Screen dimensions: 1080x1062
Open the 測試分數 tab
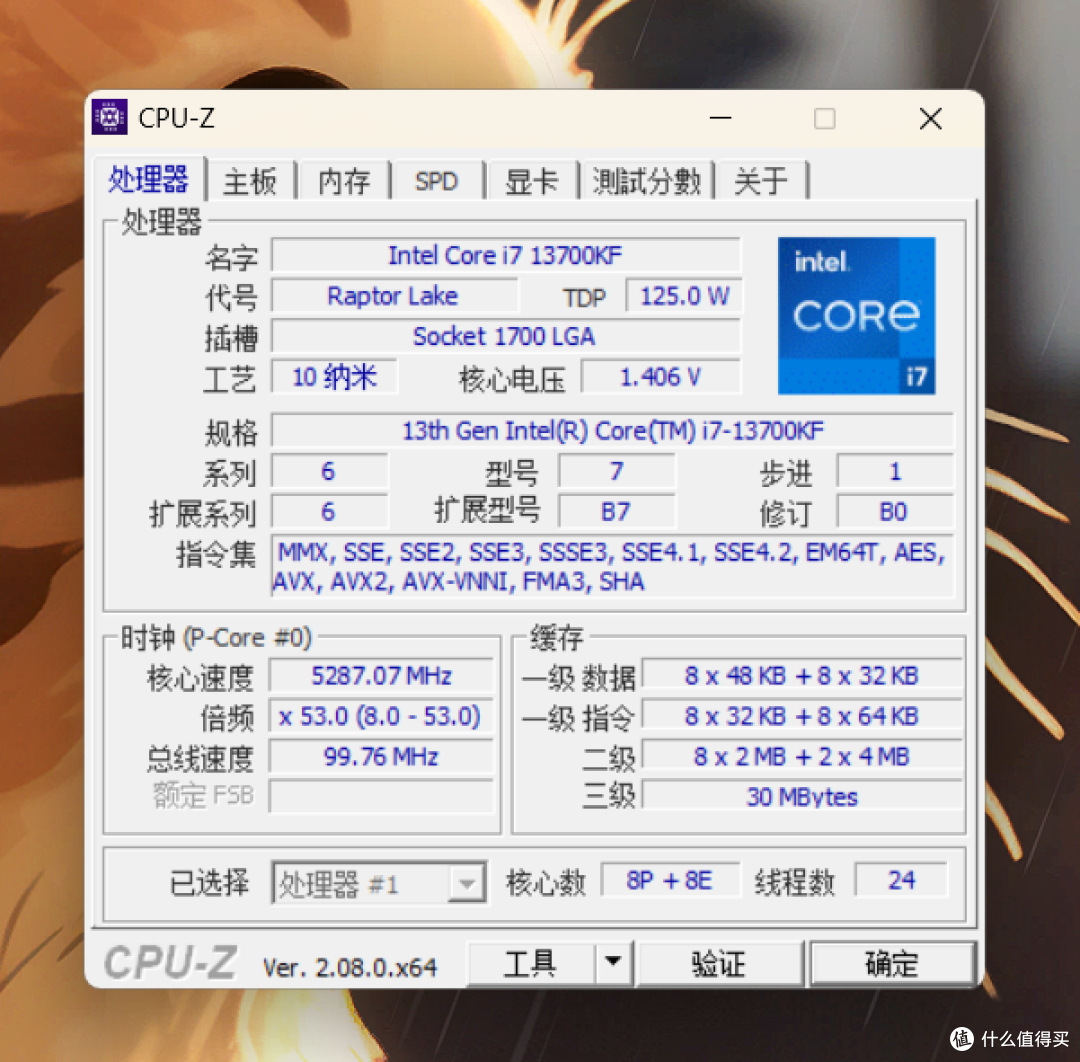(x=646, y=181)
